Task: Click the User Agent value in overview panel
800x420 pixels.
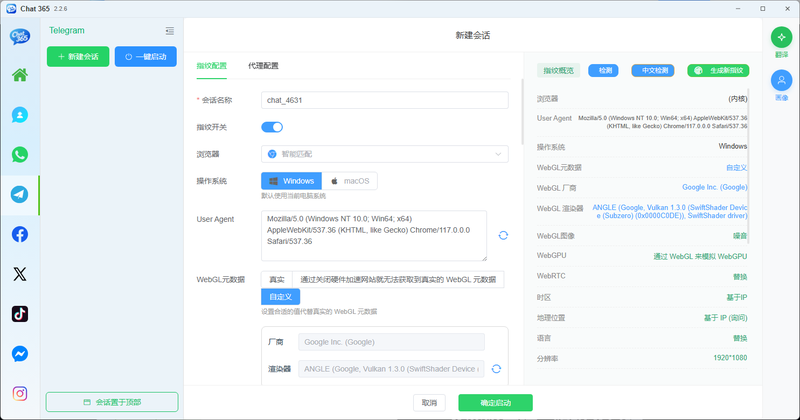Action: [662, 122]
